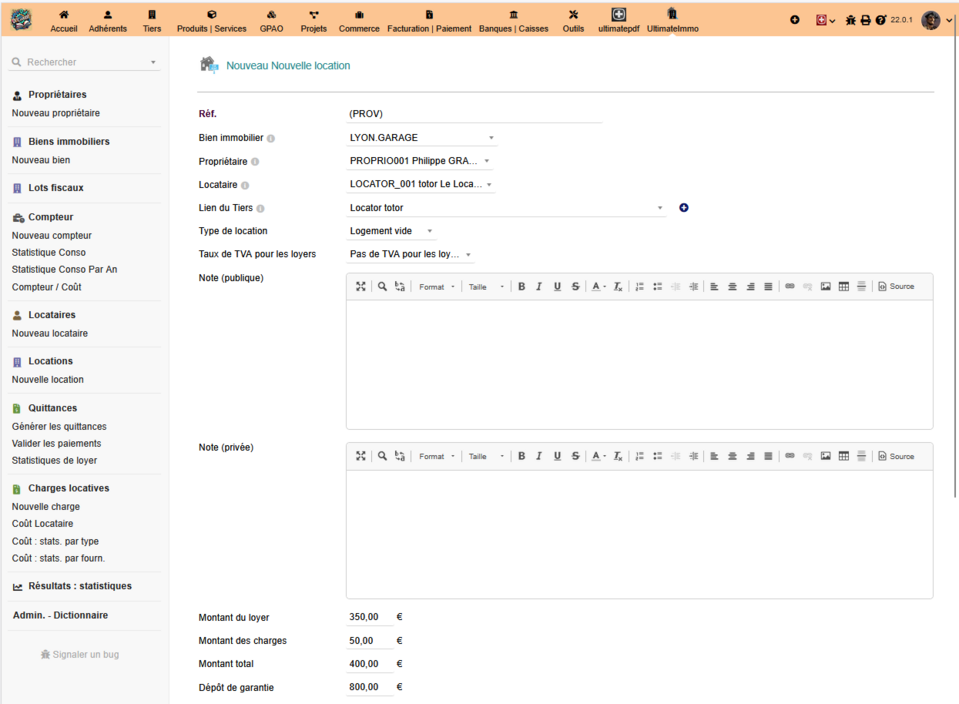This screenshot has width=959, height=704.
Task: Insert table in private note editor
Action: point(843,456)
